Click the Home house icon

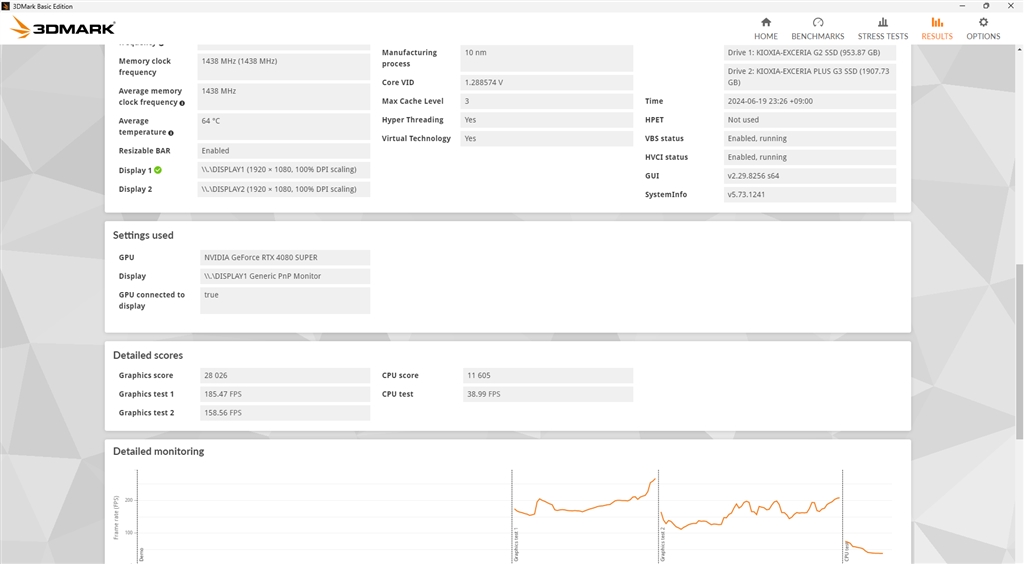click(766, 22)
